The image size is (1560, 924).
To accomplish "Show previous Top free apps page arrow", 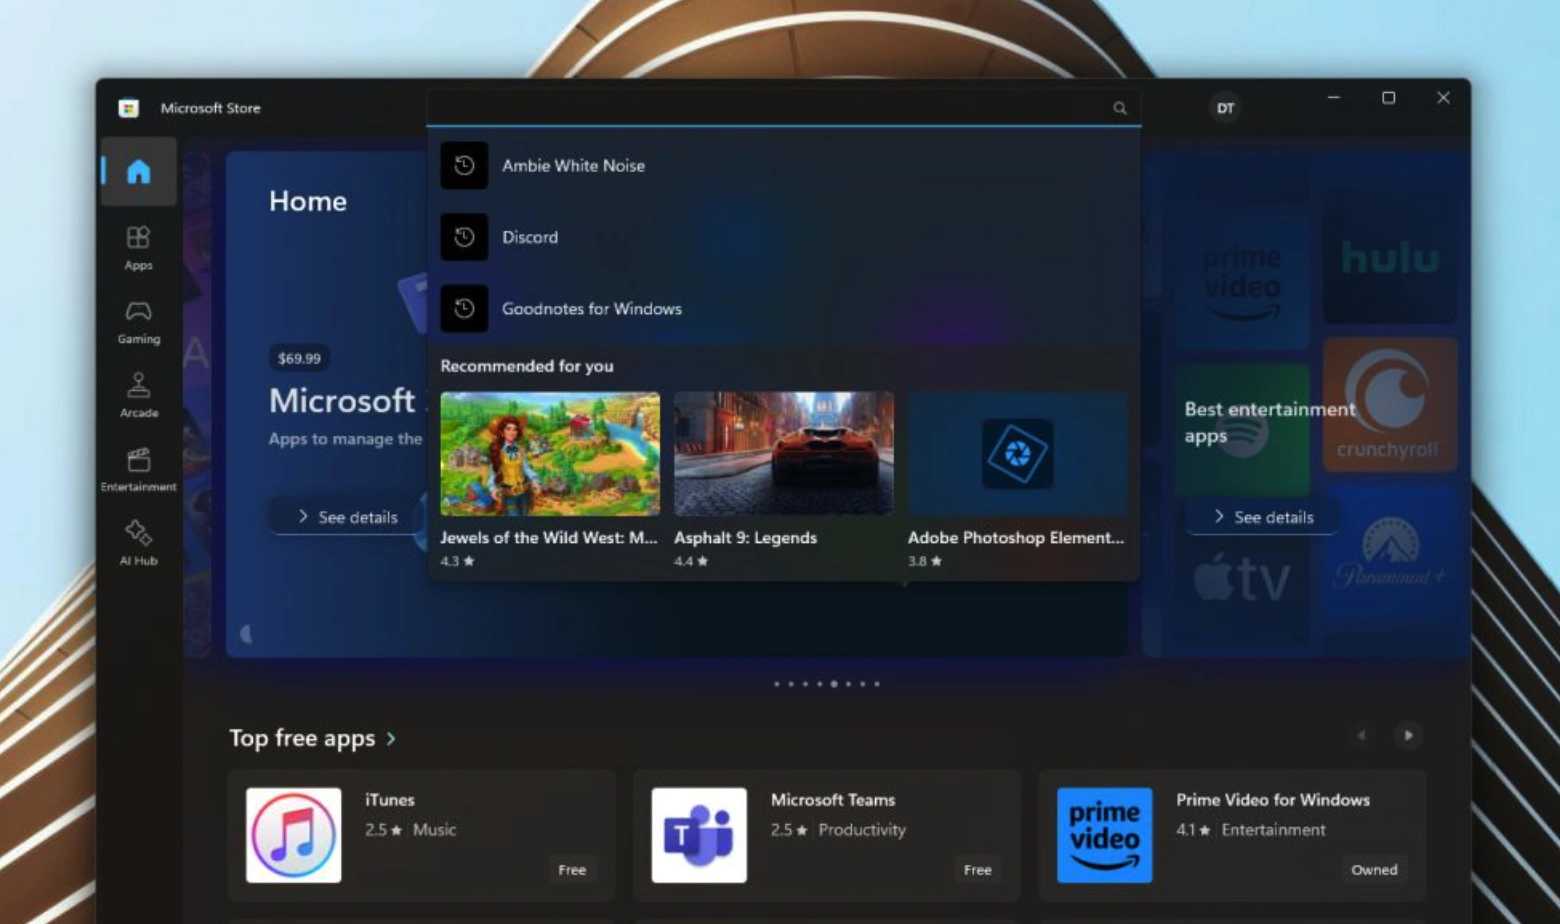I will click(1361, 735).
